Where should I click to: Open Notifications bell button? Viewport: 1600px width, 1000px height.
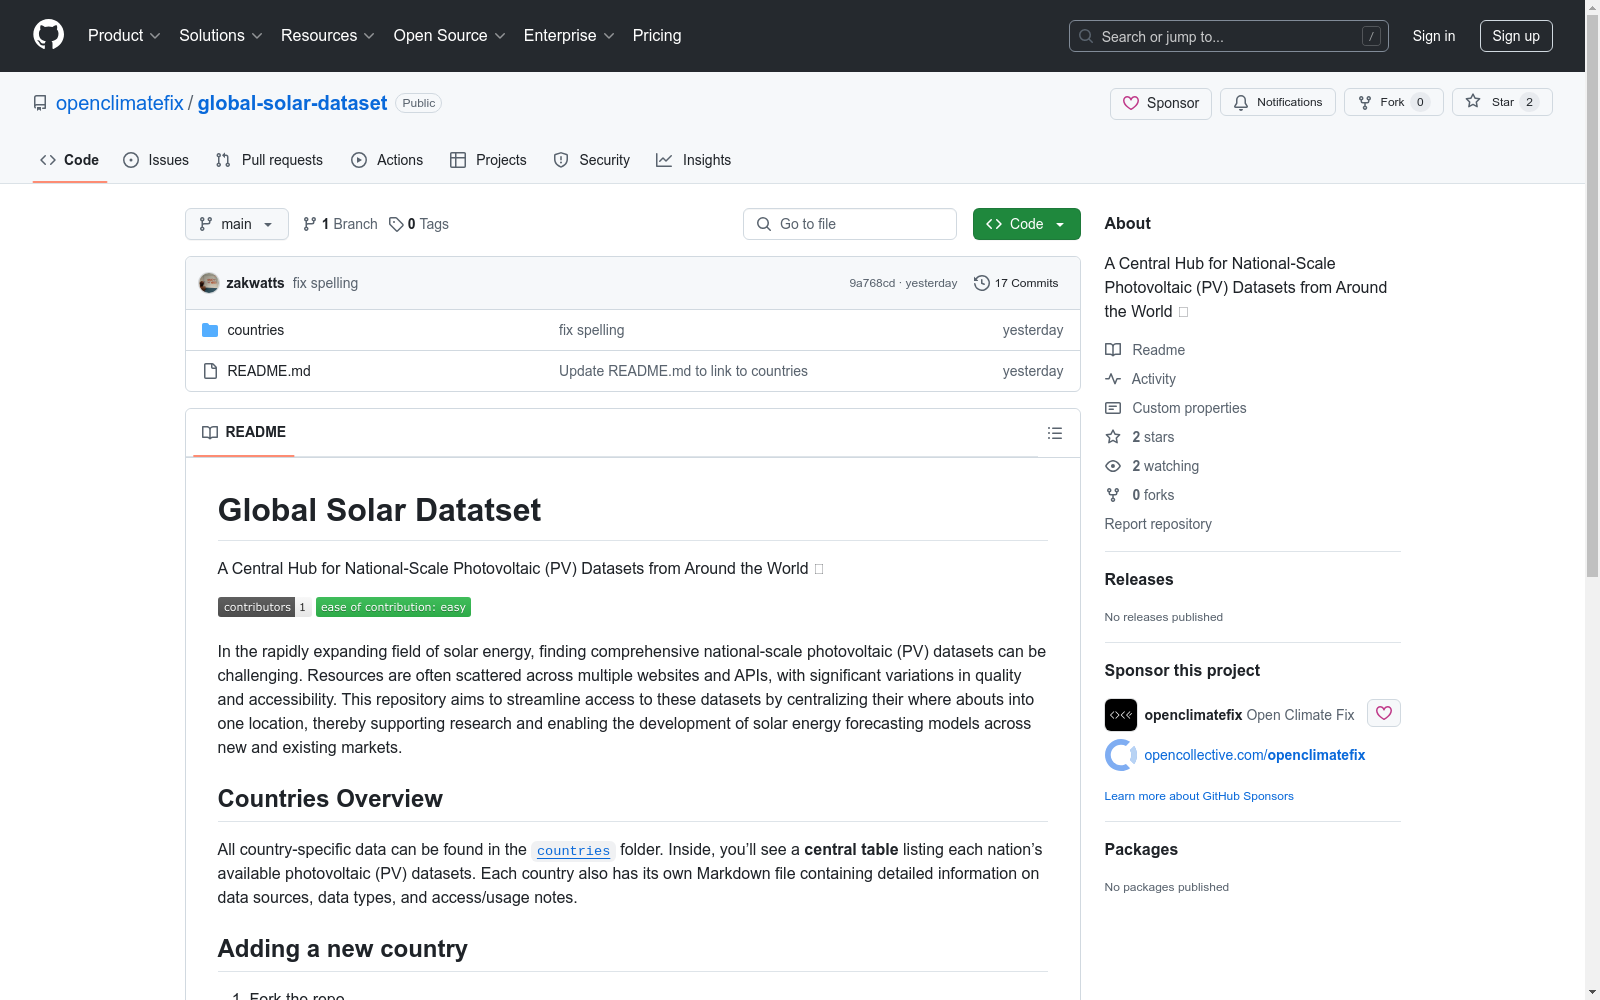tap(1278, 102)
